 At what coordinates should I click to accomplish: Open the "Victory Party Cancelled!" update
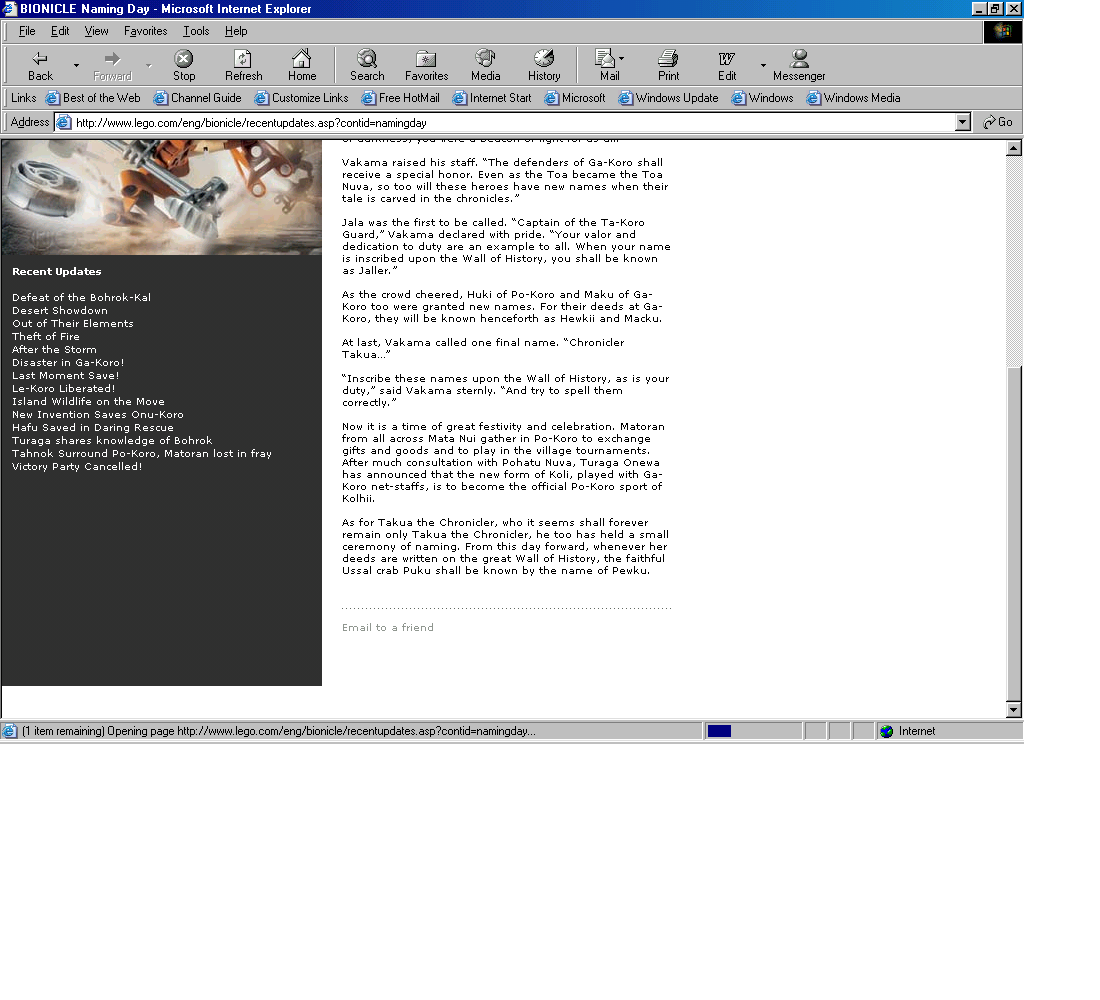click(x=77, y=467)
